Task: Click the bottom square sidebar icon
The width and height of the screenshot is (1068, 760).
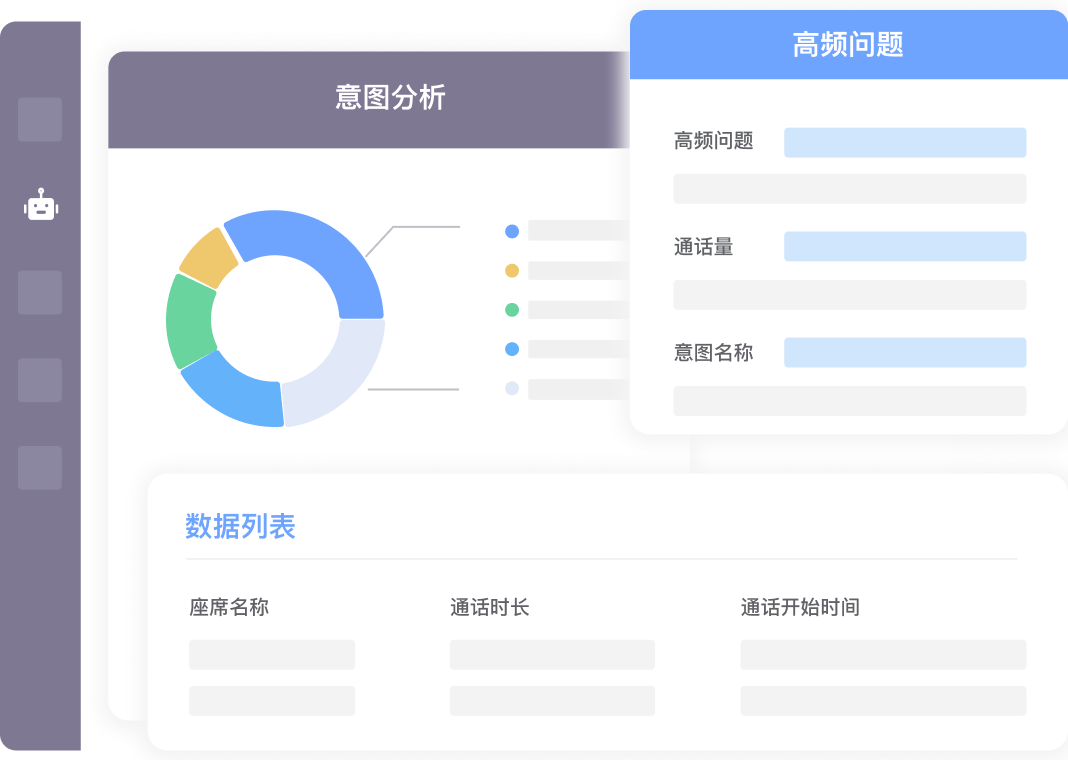Action: point(40,467)
